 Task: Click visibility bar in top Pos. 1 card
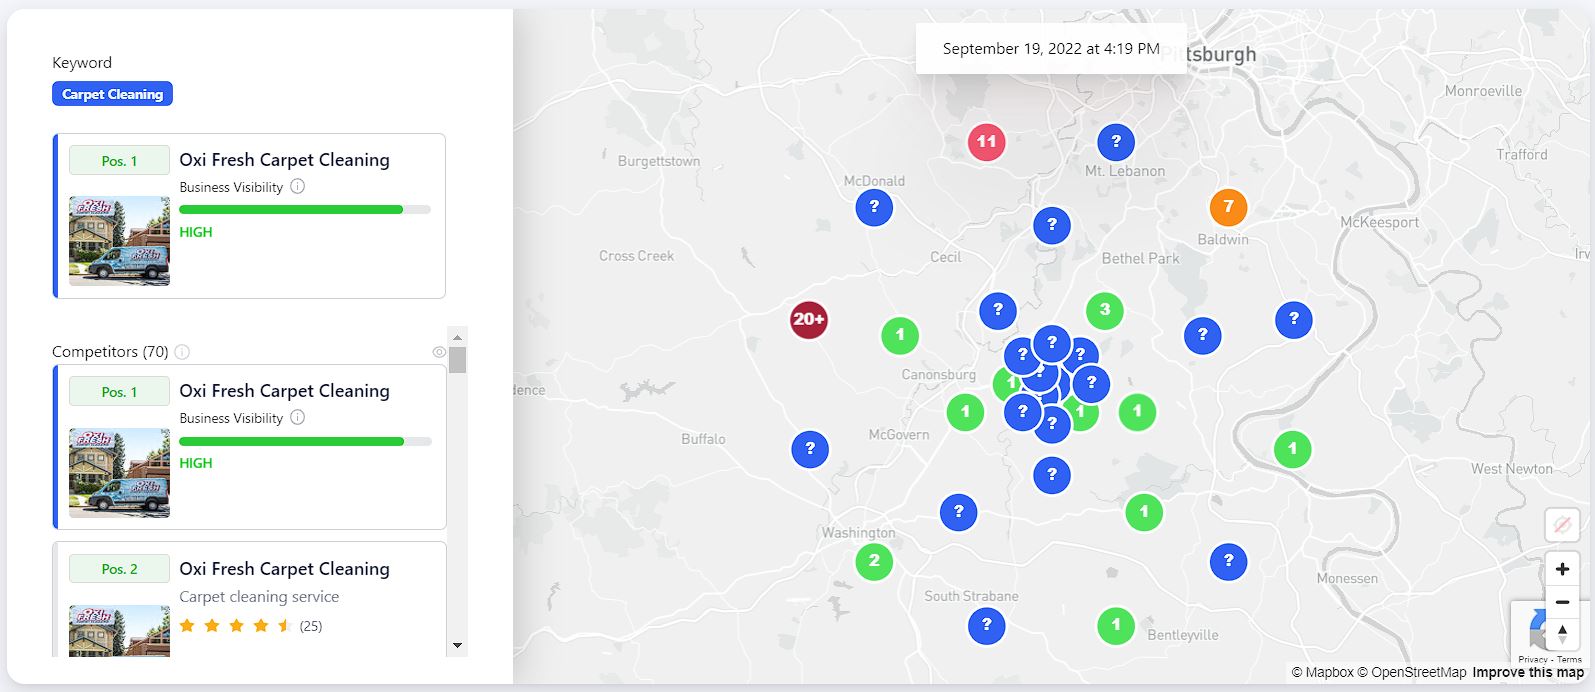305,210
